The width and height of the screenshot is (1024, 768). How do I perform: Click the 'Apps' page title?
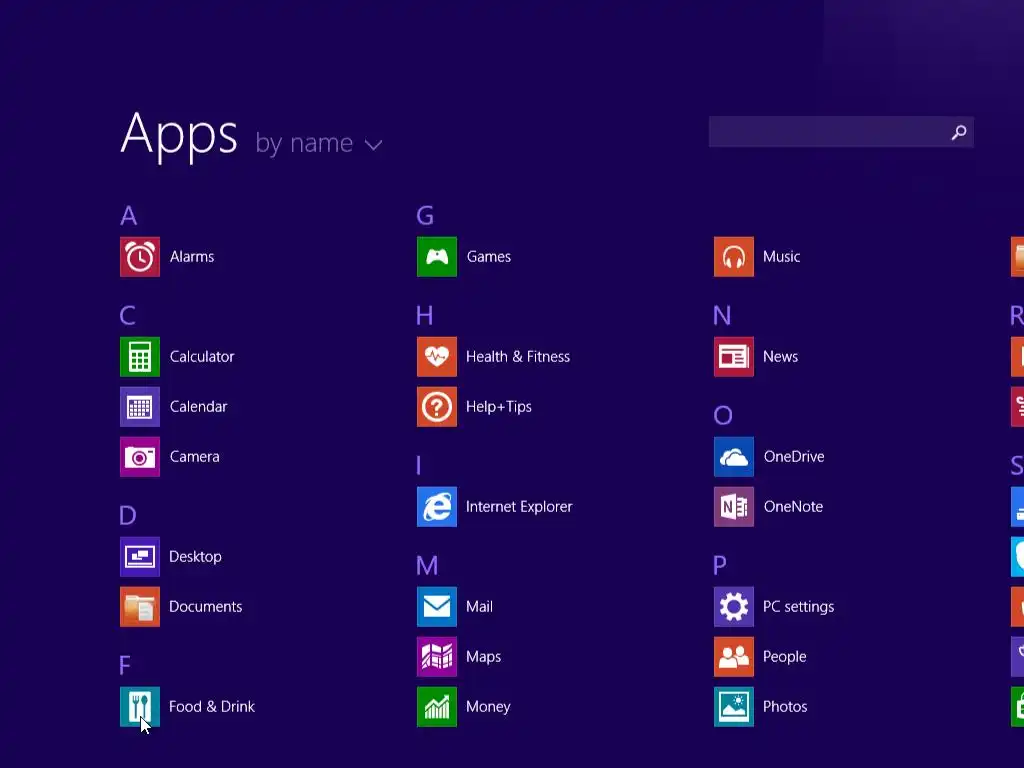179,136
